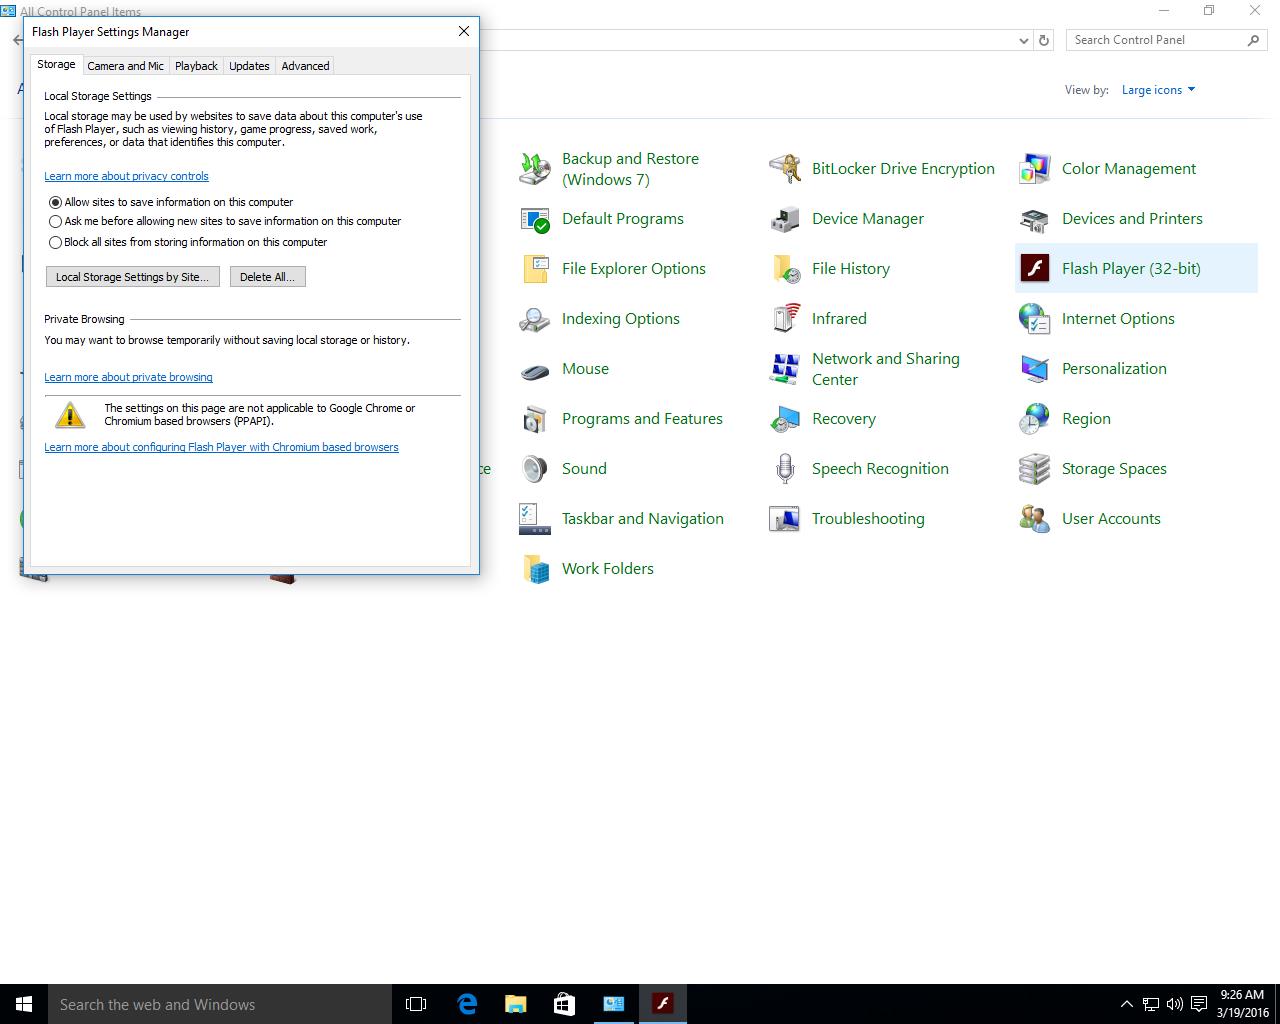Open File Explorer from the taskbar
1280x1024 pixels.
[515, 1004]
